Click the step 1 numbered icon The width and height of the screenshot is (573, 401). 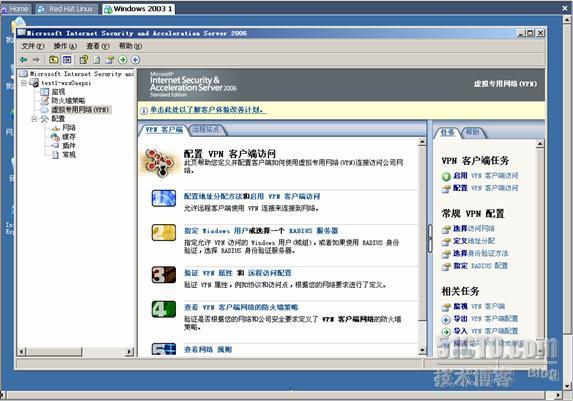[x=164, y=198]
